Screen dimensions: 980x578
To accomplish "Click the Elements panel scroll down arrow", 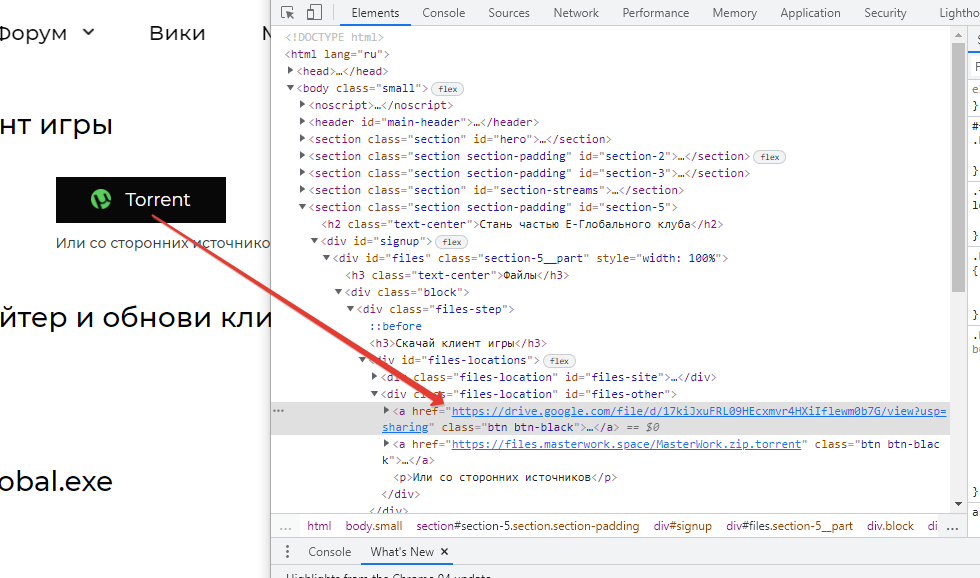I will pos(958,504).
